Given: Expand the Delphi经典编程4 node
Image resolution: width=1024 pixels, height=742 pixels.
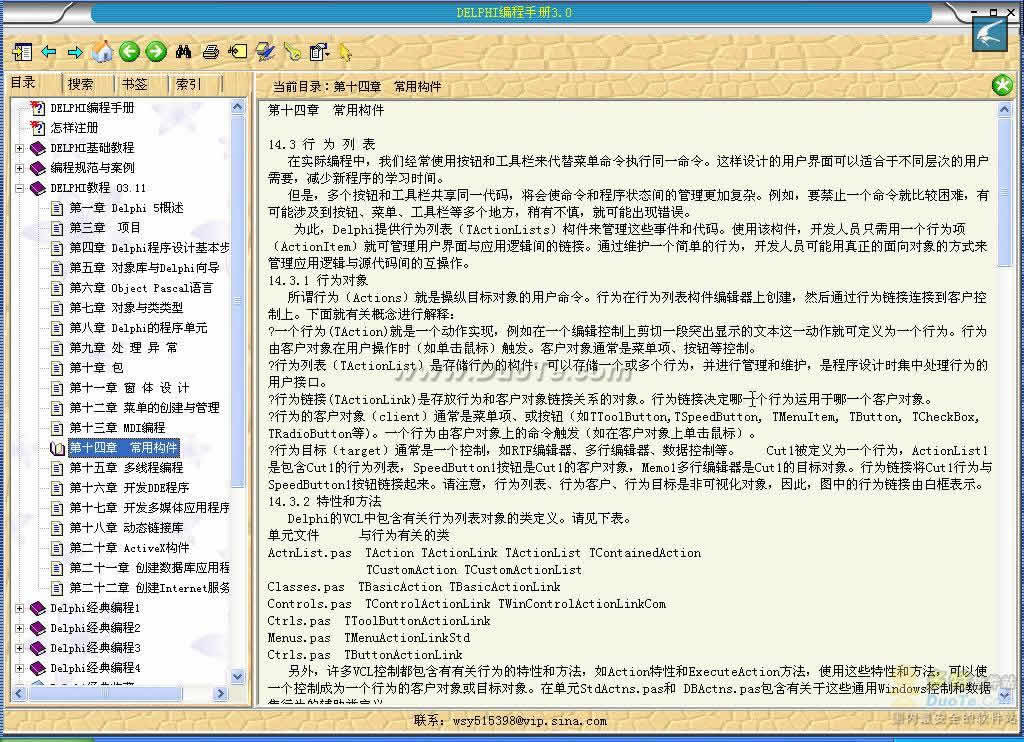Looking at the screenshot, I should (x=20, y=668).
